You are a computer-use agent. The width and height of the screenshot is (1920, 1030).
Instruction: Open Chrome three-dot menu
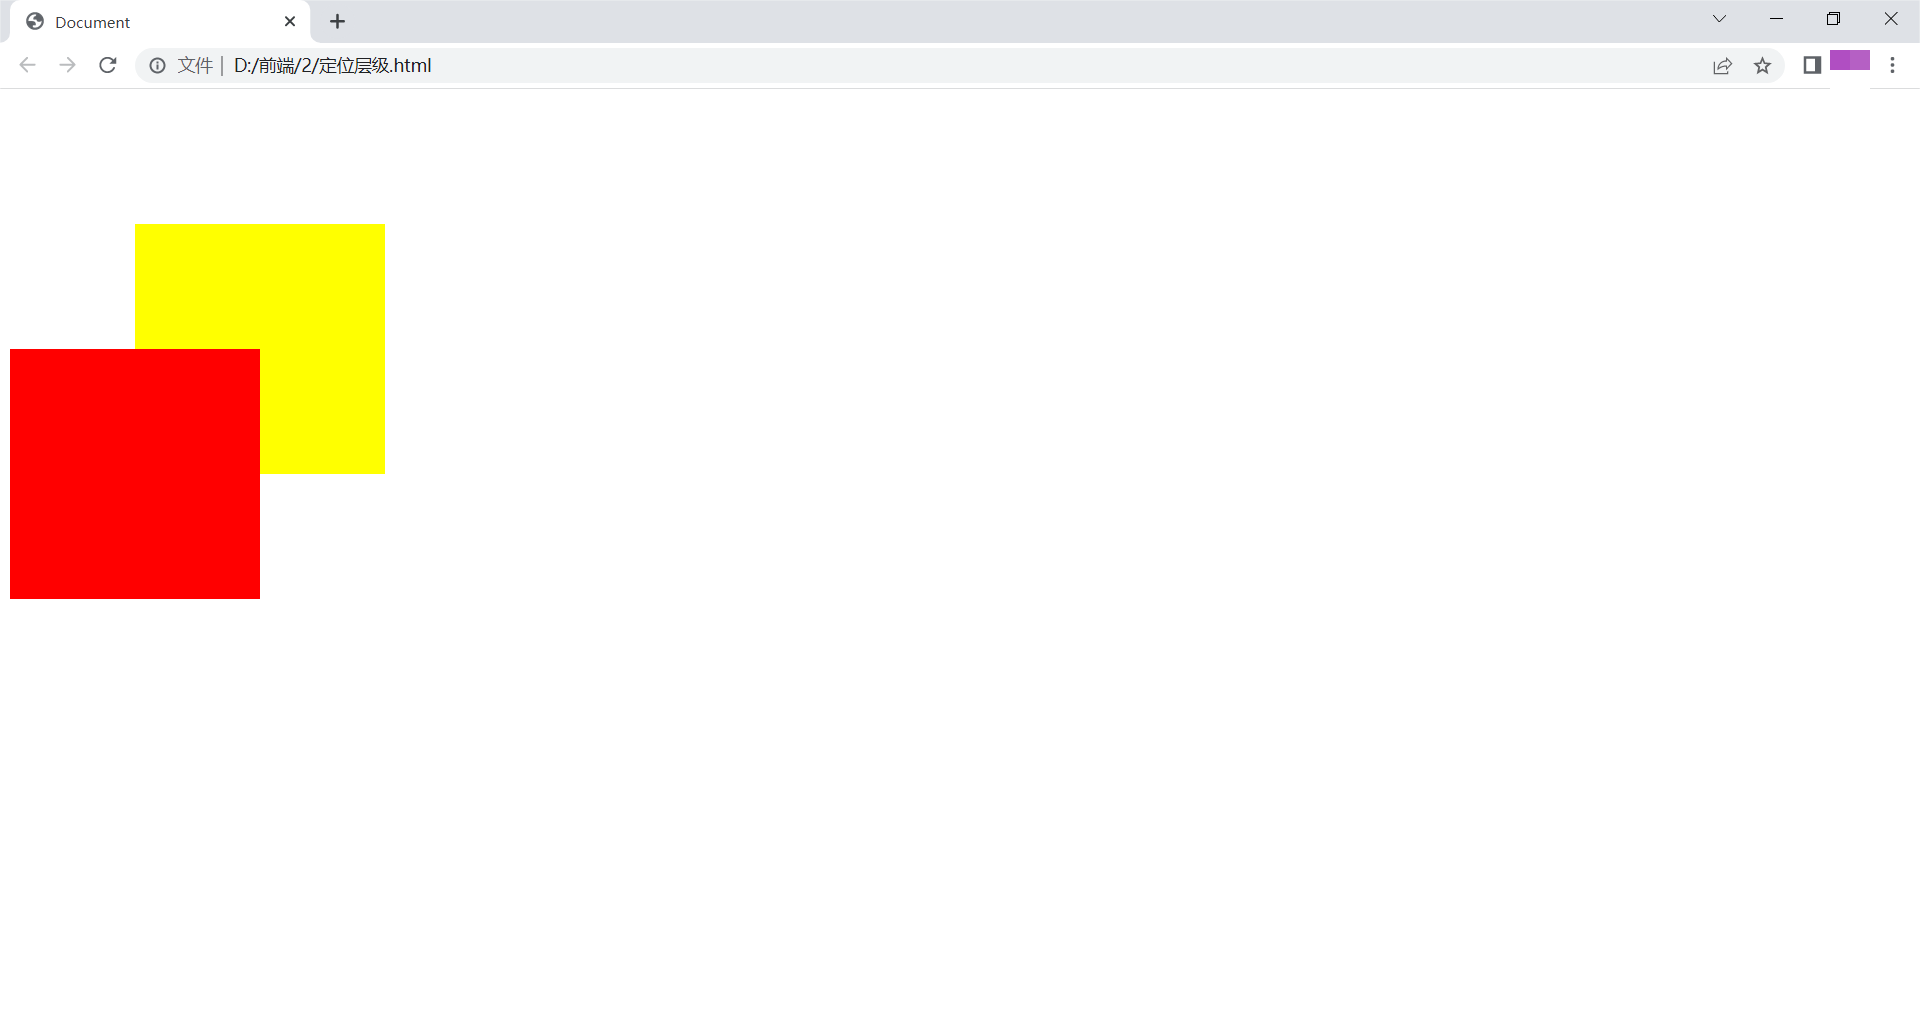point(1892,65)
